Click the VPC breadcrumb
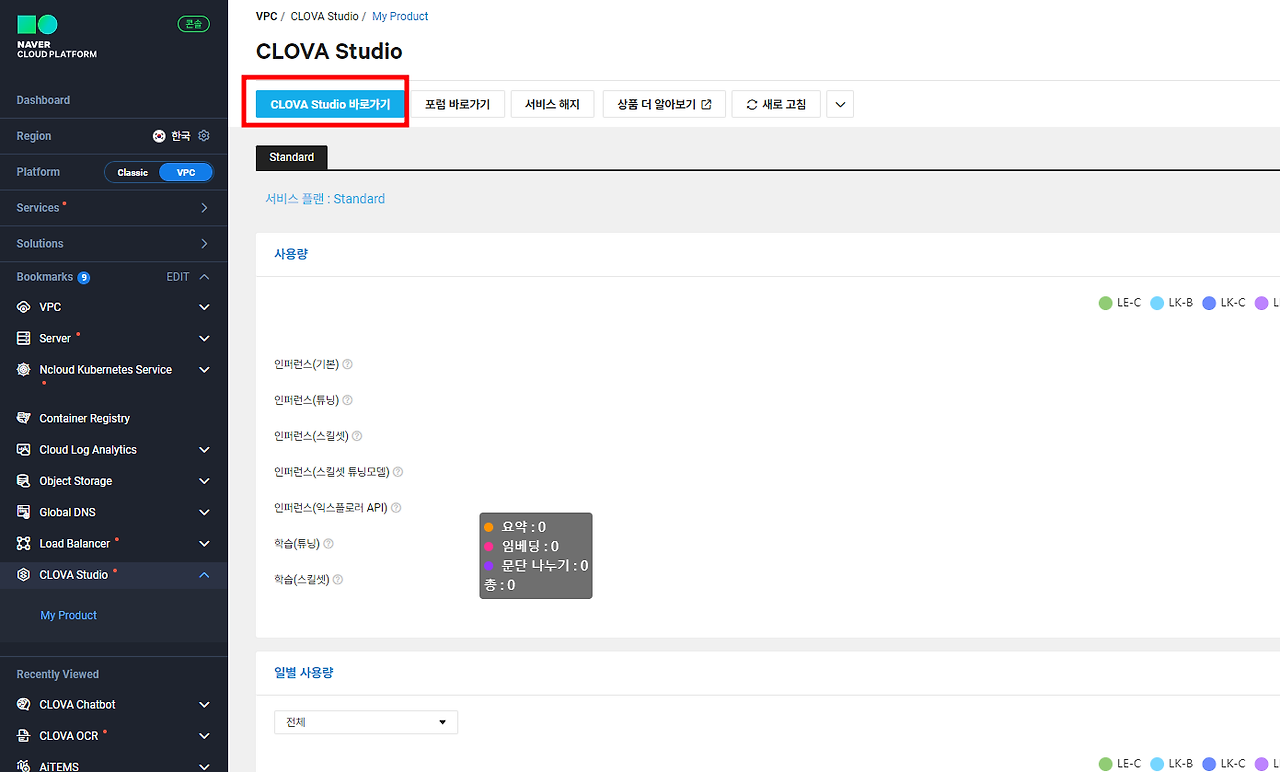Image resolution: width=1280 pixels, height=772 pixels. 266,16
